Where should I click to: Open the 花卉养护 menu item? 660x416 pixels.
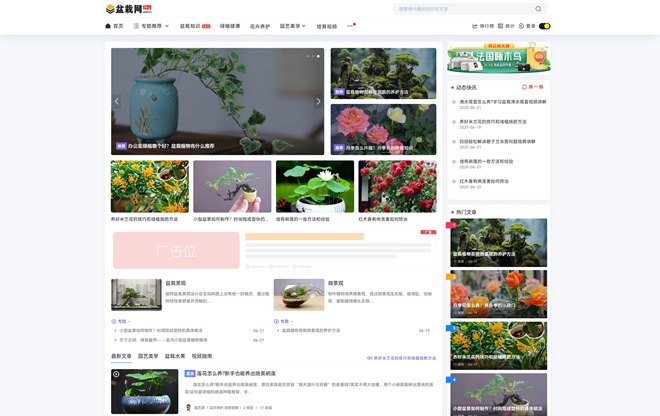tap(260, 26)
